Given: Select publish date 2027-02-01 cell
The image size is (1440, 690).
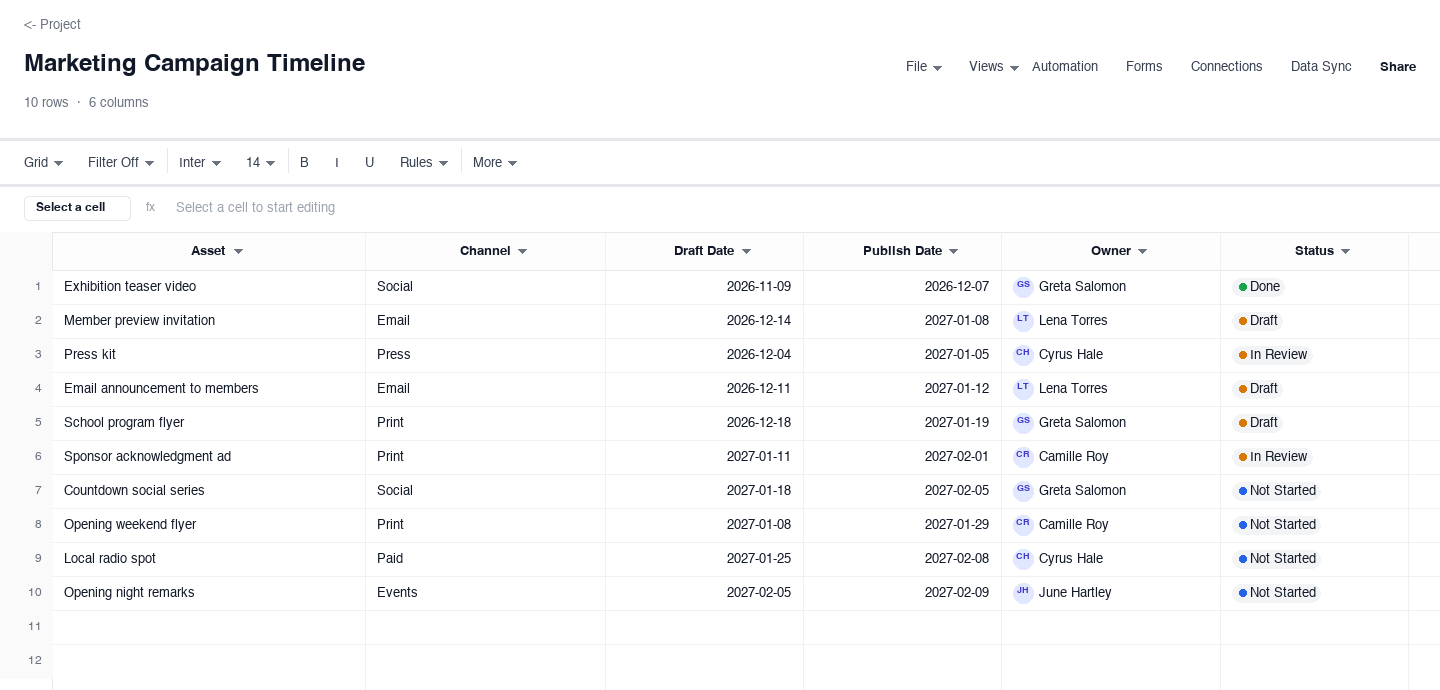Looking at the screenshot, I should click(x=903, y=457).
